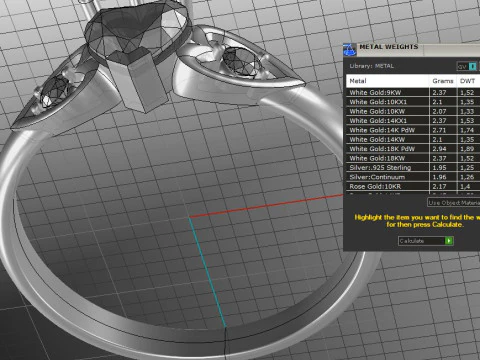Select the White Gold:14KX1 row
Screen dimensions: 480x360
(413, 120)
